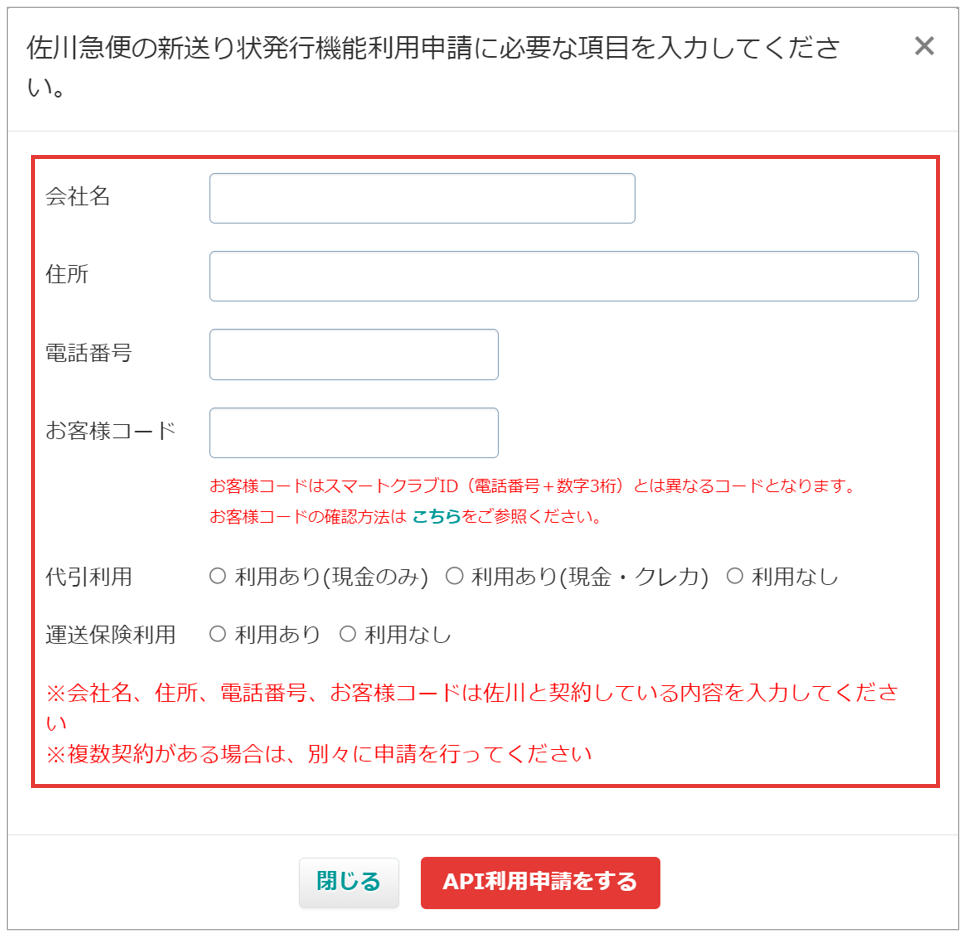Click the 電話番号 label text

[x=89, y=353]
